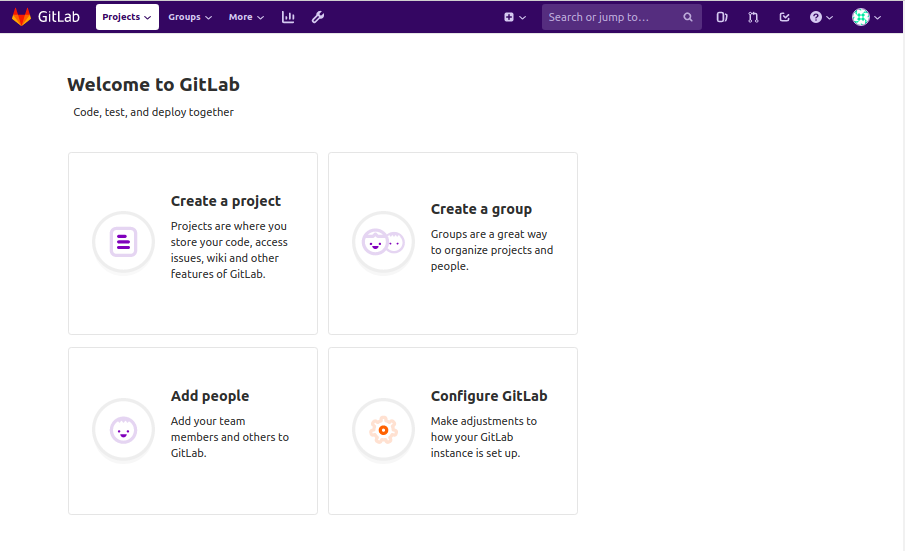The image size is (905, 551).
Task: Click the Create a group heading
Action: 481,209
